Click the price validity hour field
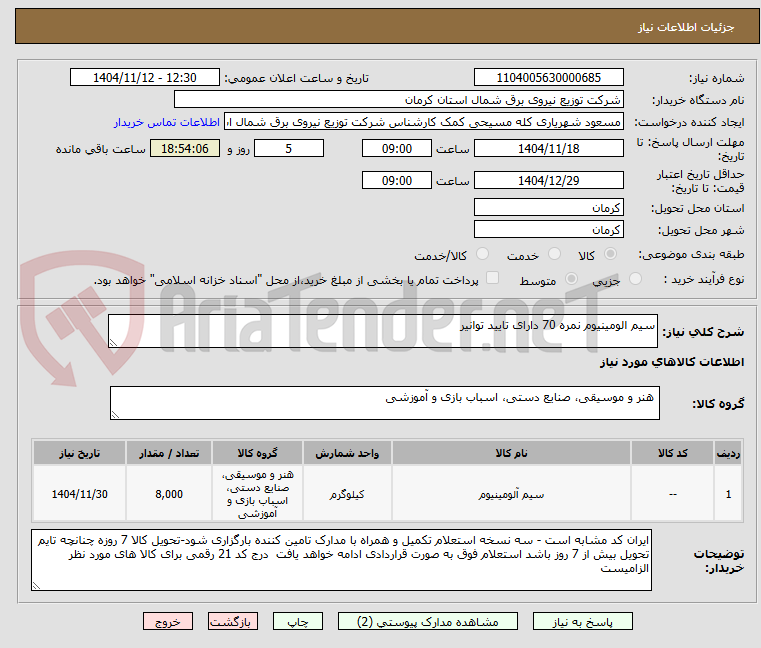 (x=397, y=181)
